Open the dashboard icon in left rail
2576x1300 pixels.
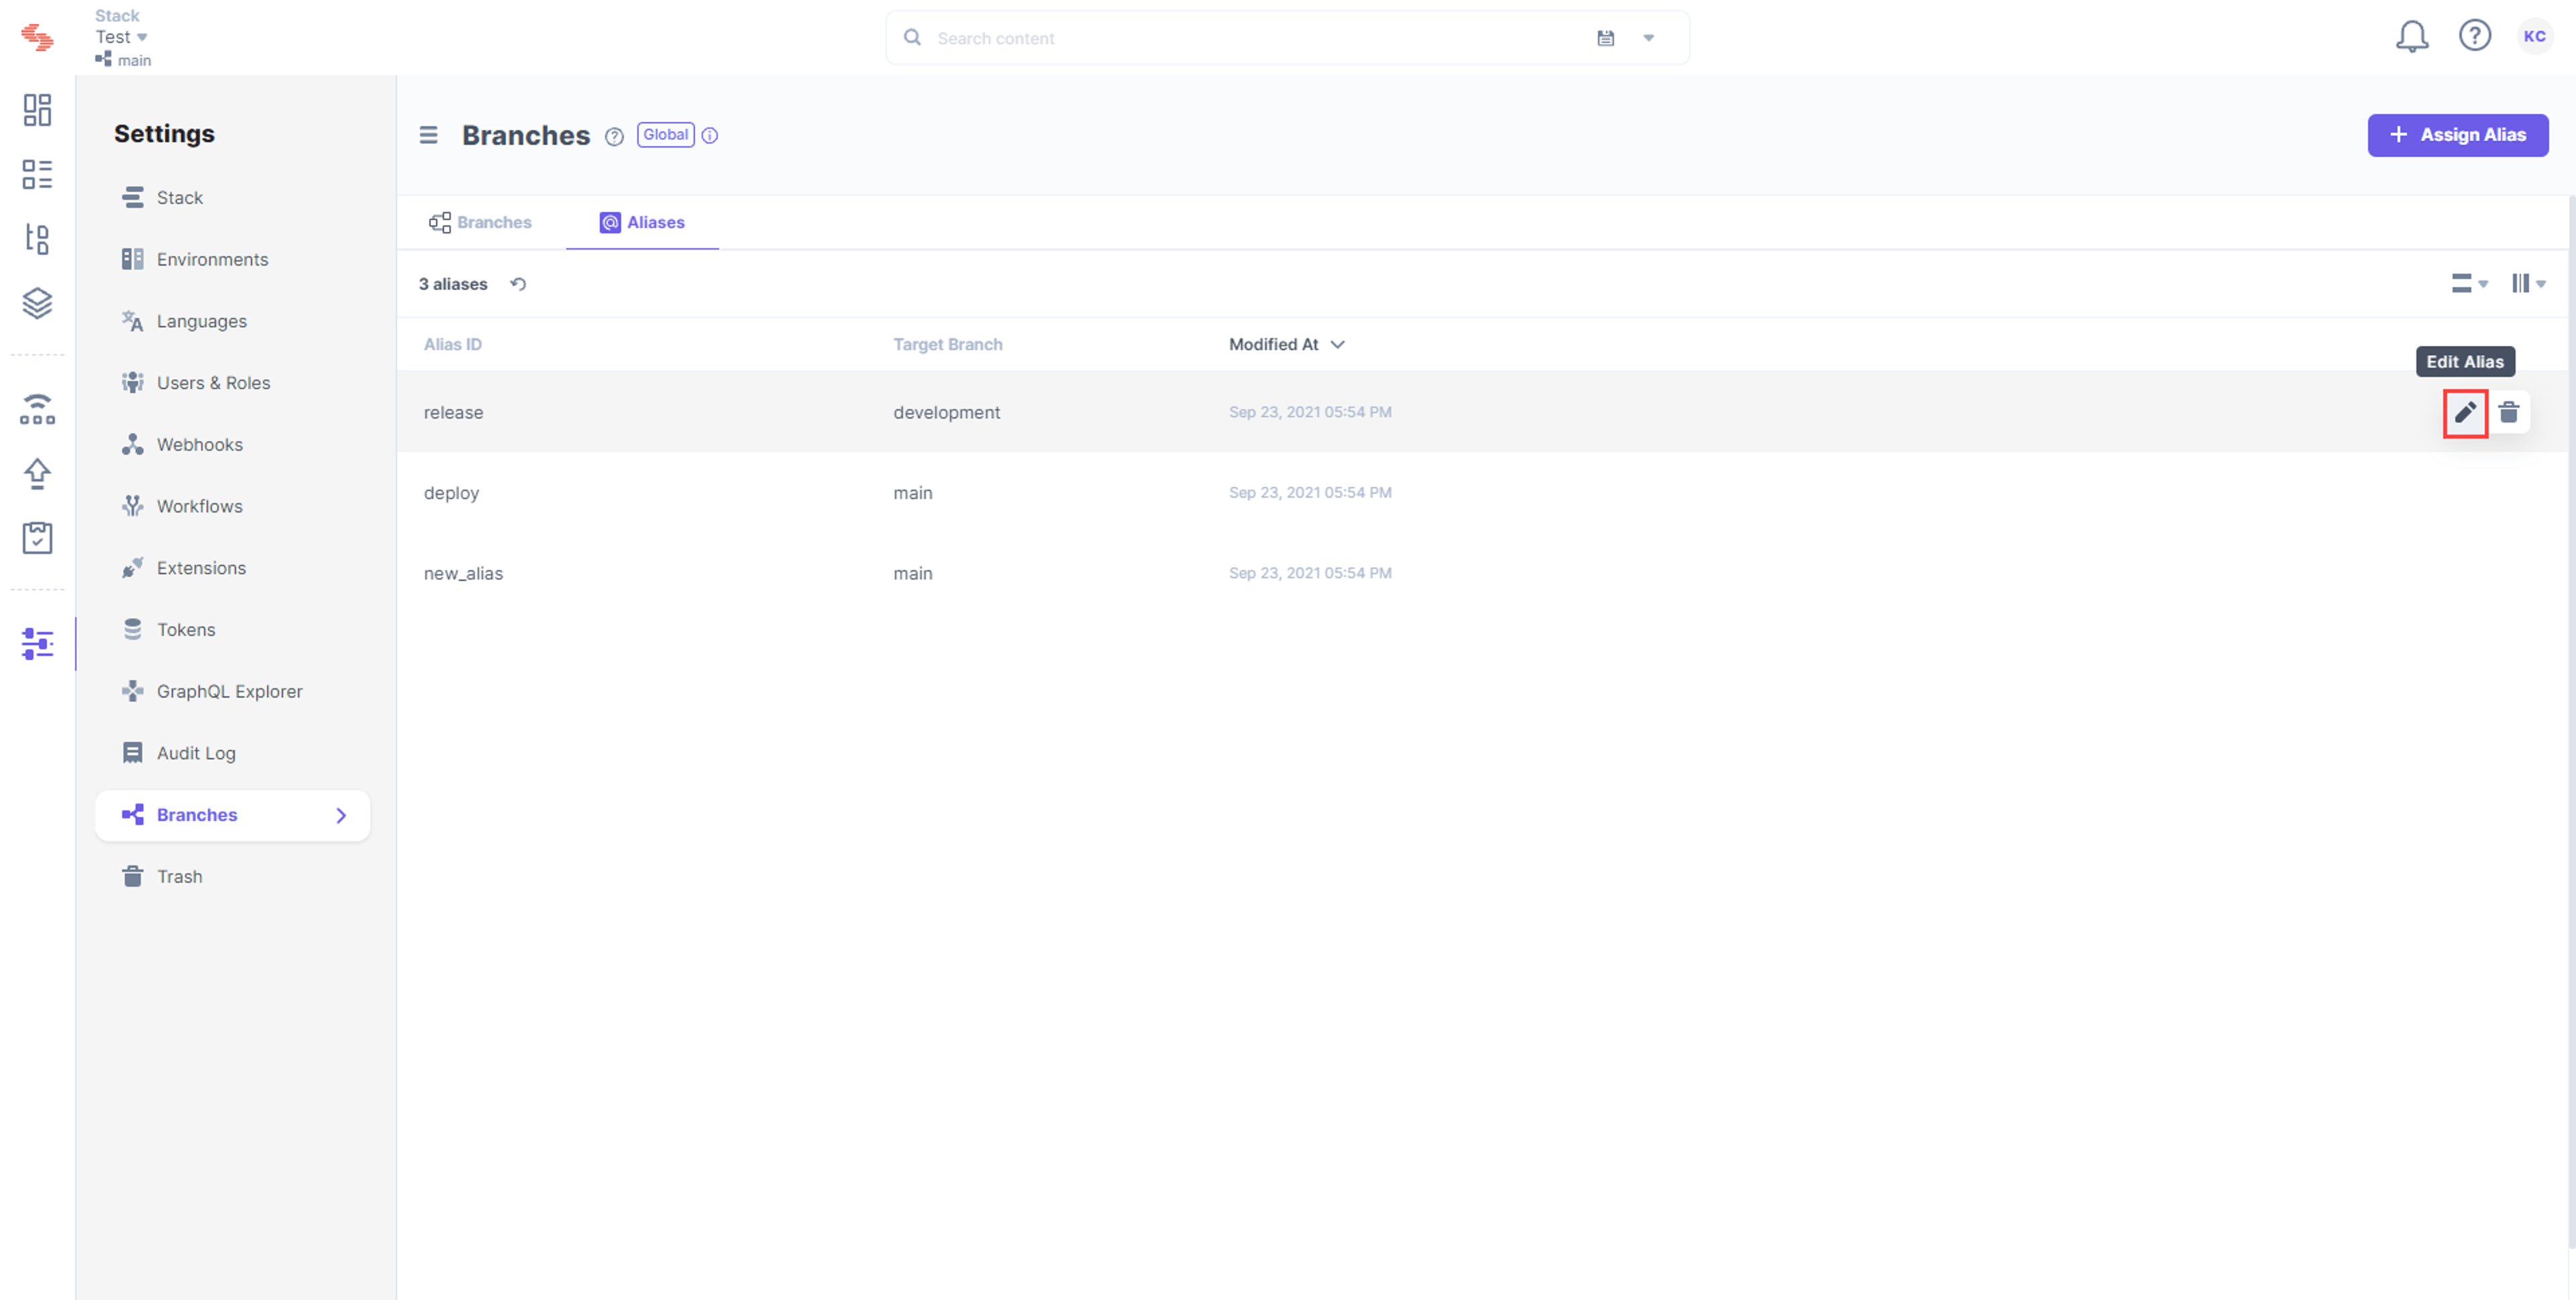tap(37, 110)
